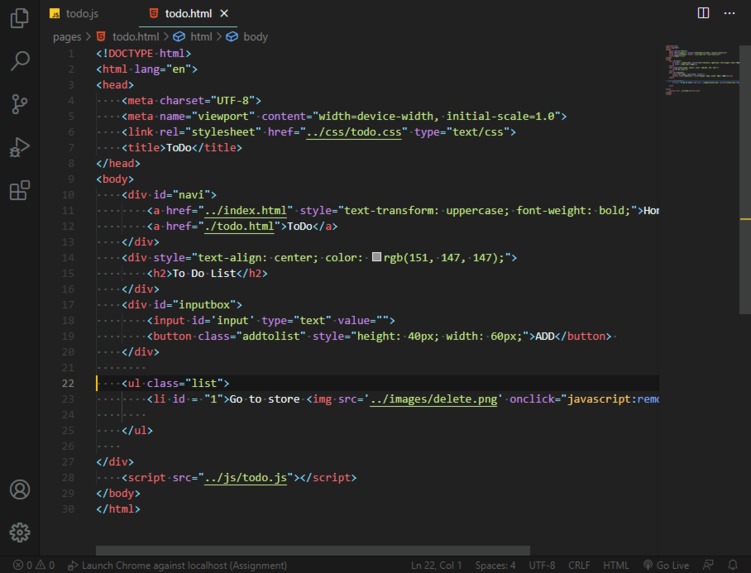Click the meta name="viewport" line
This screenshot has height=573, width=751.
pyautogui.click(x=344, y=116)
